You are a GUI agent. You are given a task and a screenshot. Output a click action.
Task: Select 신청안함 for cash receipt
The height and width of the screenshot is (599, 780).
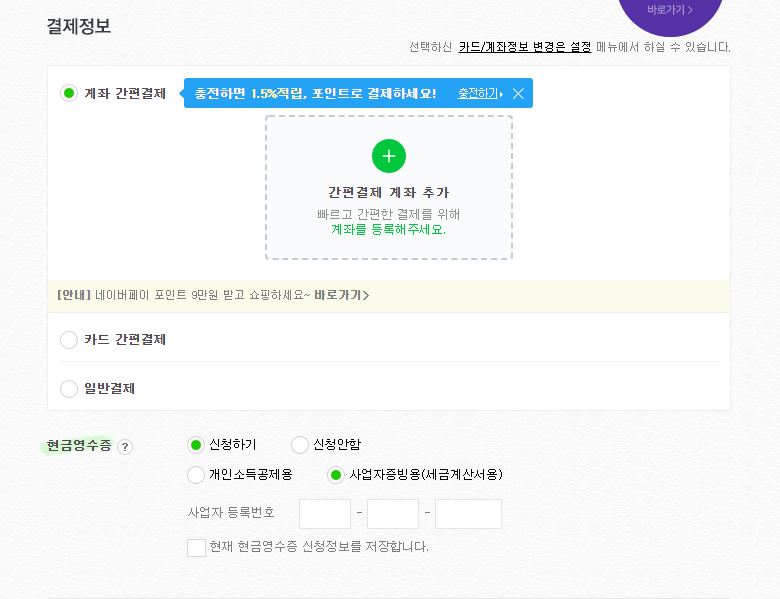click(x=300, y=445)
